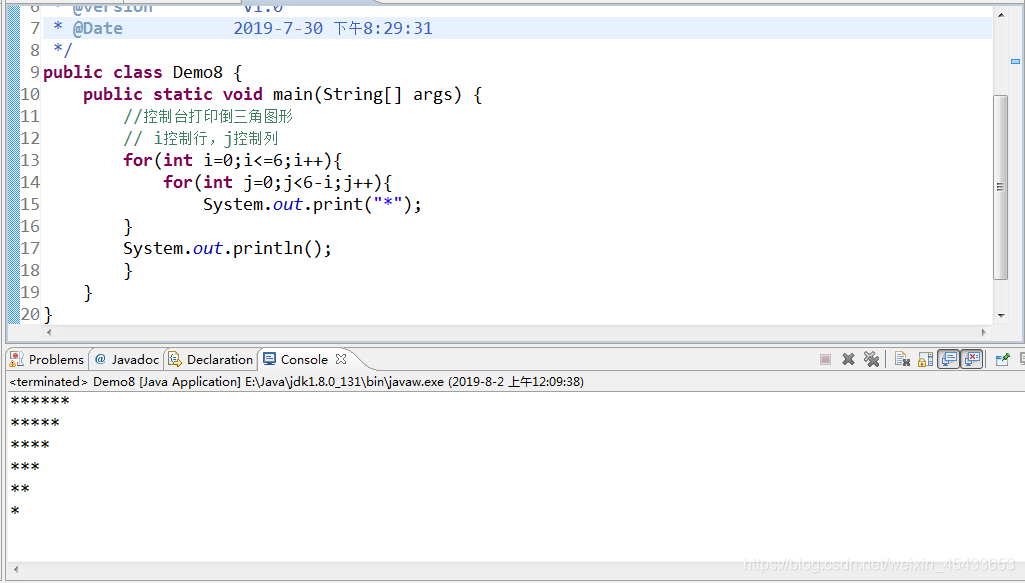Screen dimensions: 1025x583
Task: Click the "public class" keywords on line 9
Action: [x=103, y=72]
